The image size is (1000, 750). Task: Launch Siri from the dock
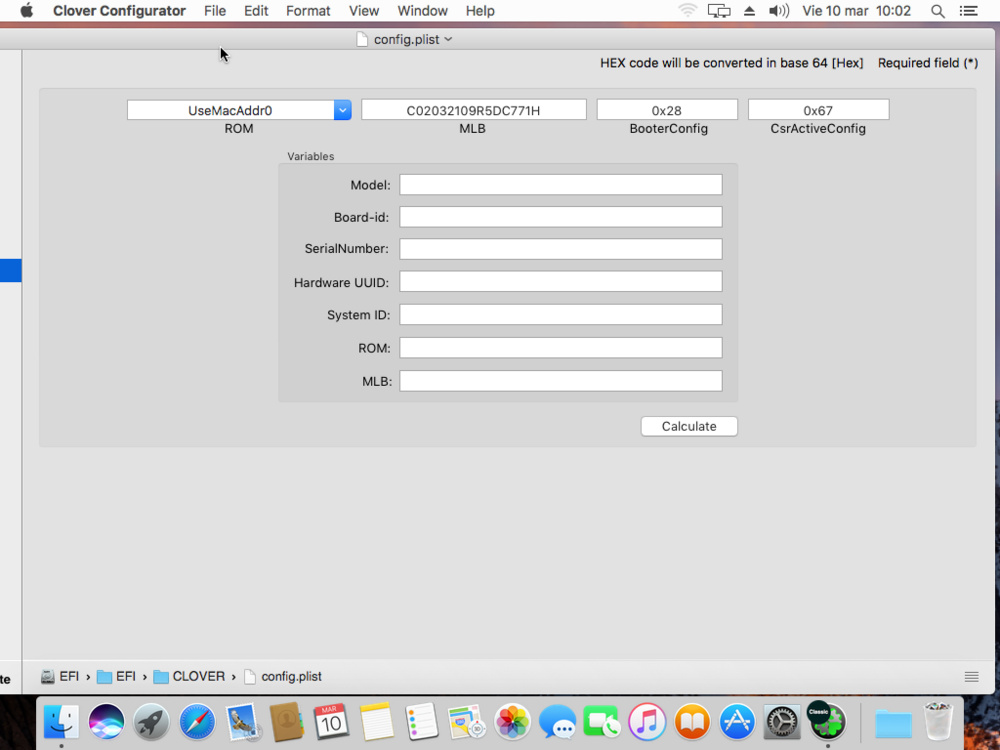point(106,721)
